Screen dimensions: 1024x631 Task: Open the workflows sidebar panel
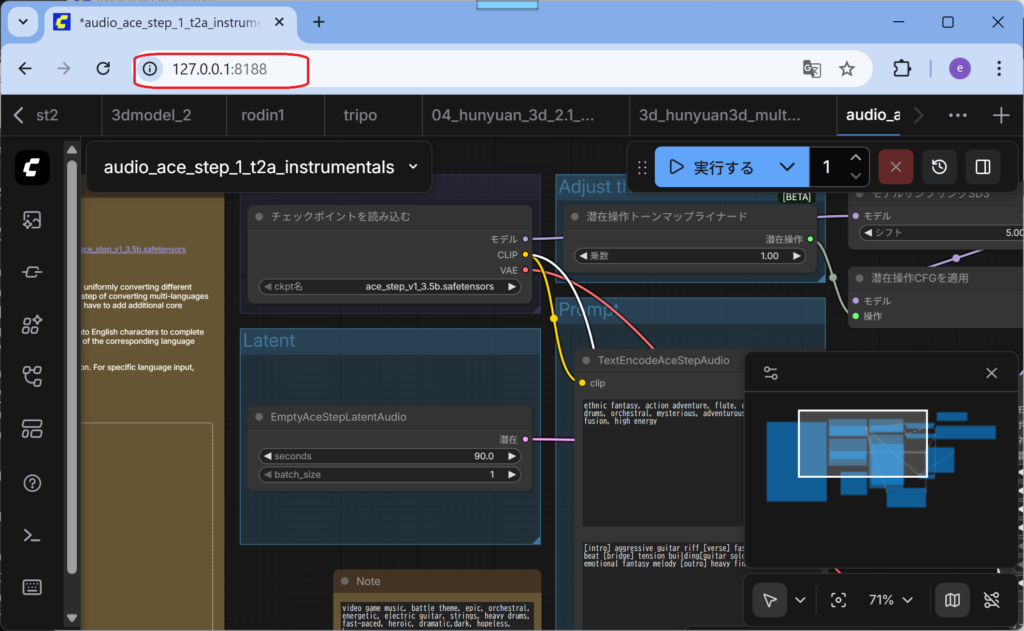coord(31,376)
